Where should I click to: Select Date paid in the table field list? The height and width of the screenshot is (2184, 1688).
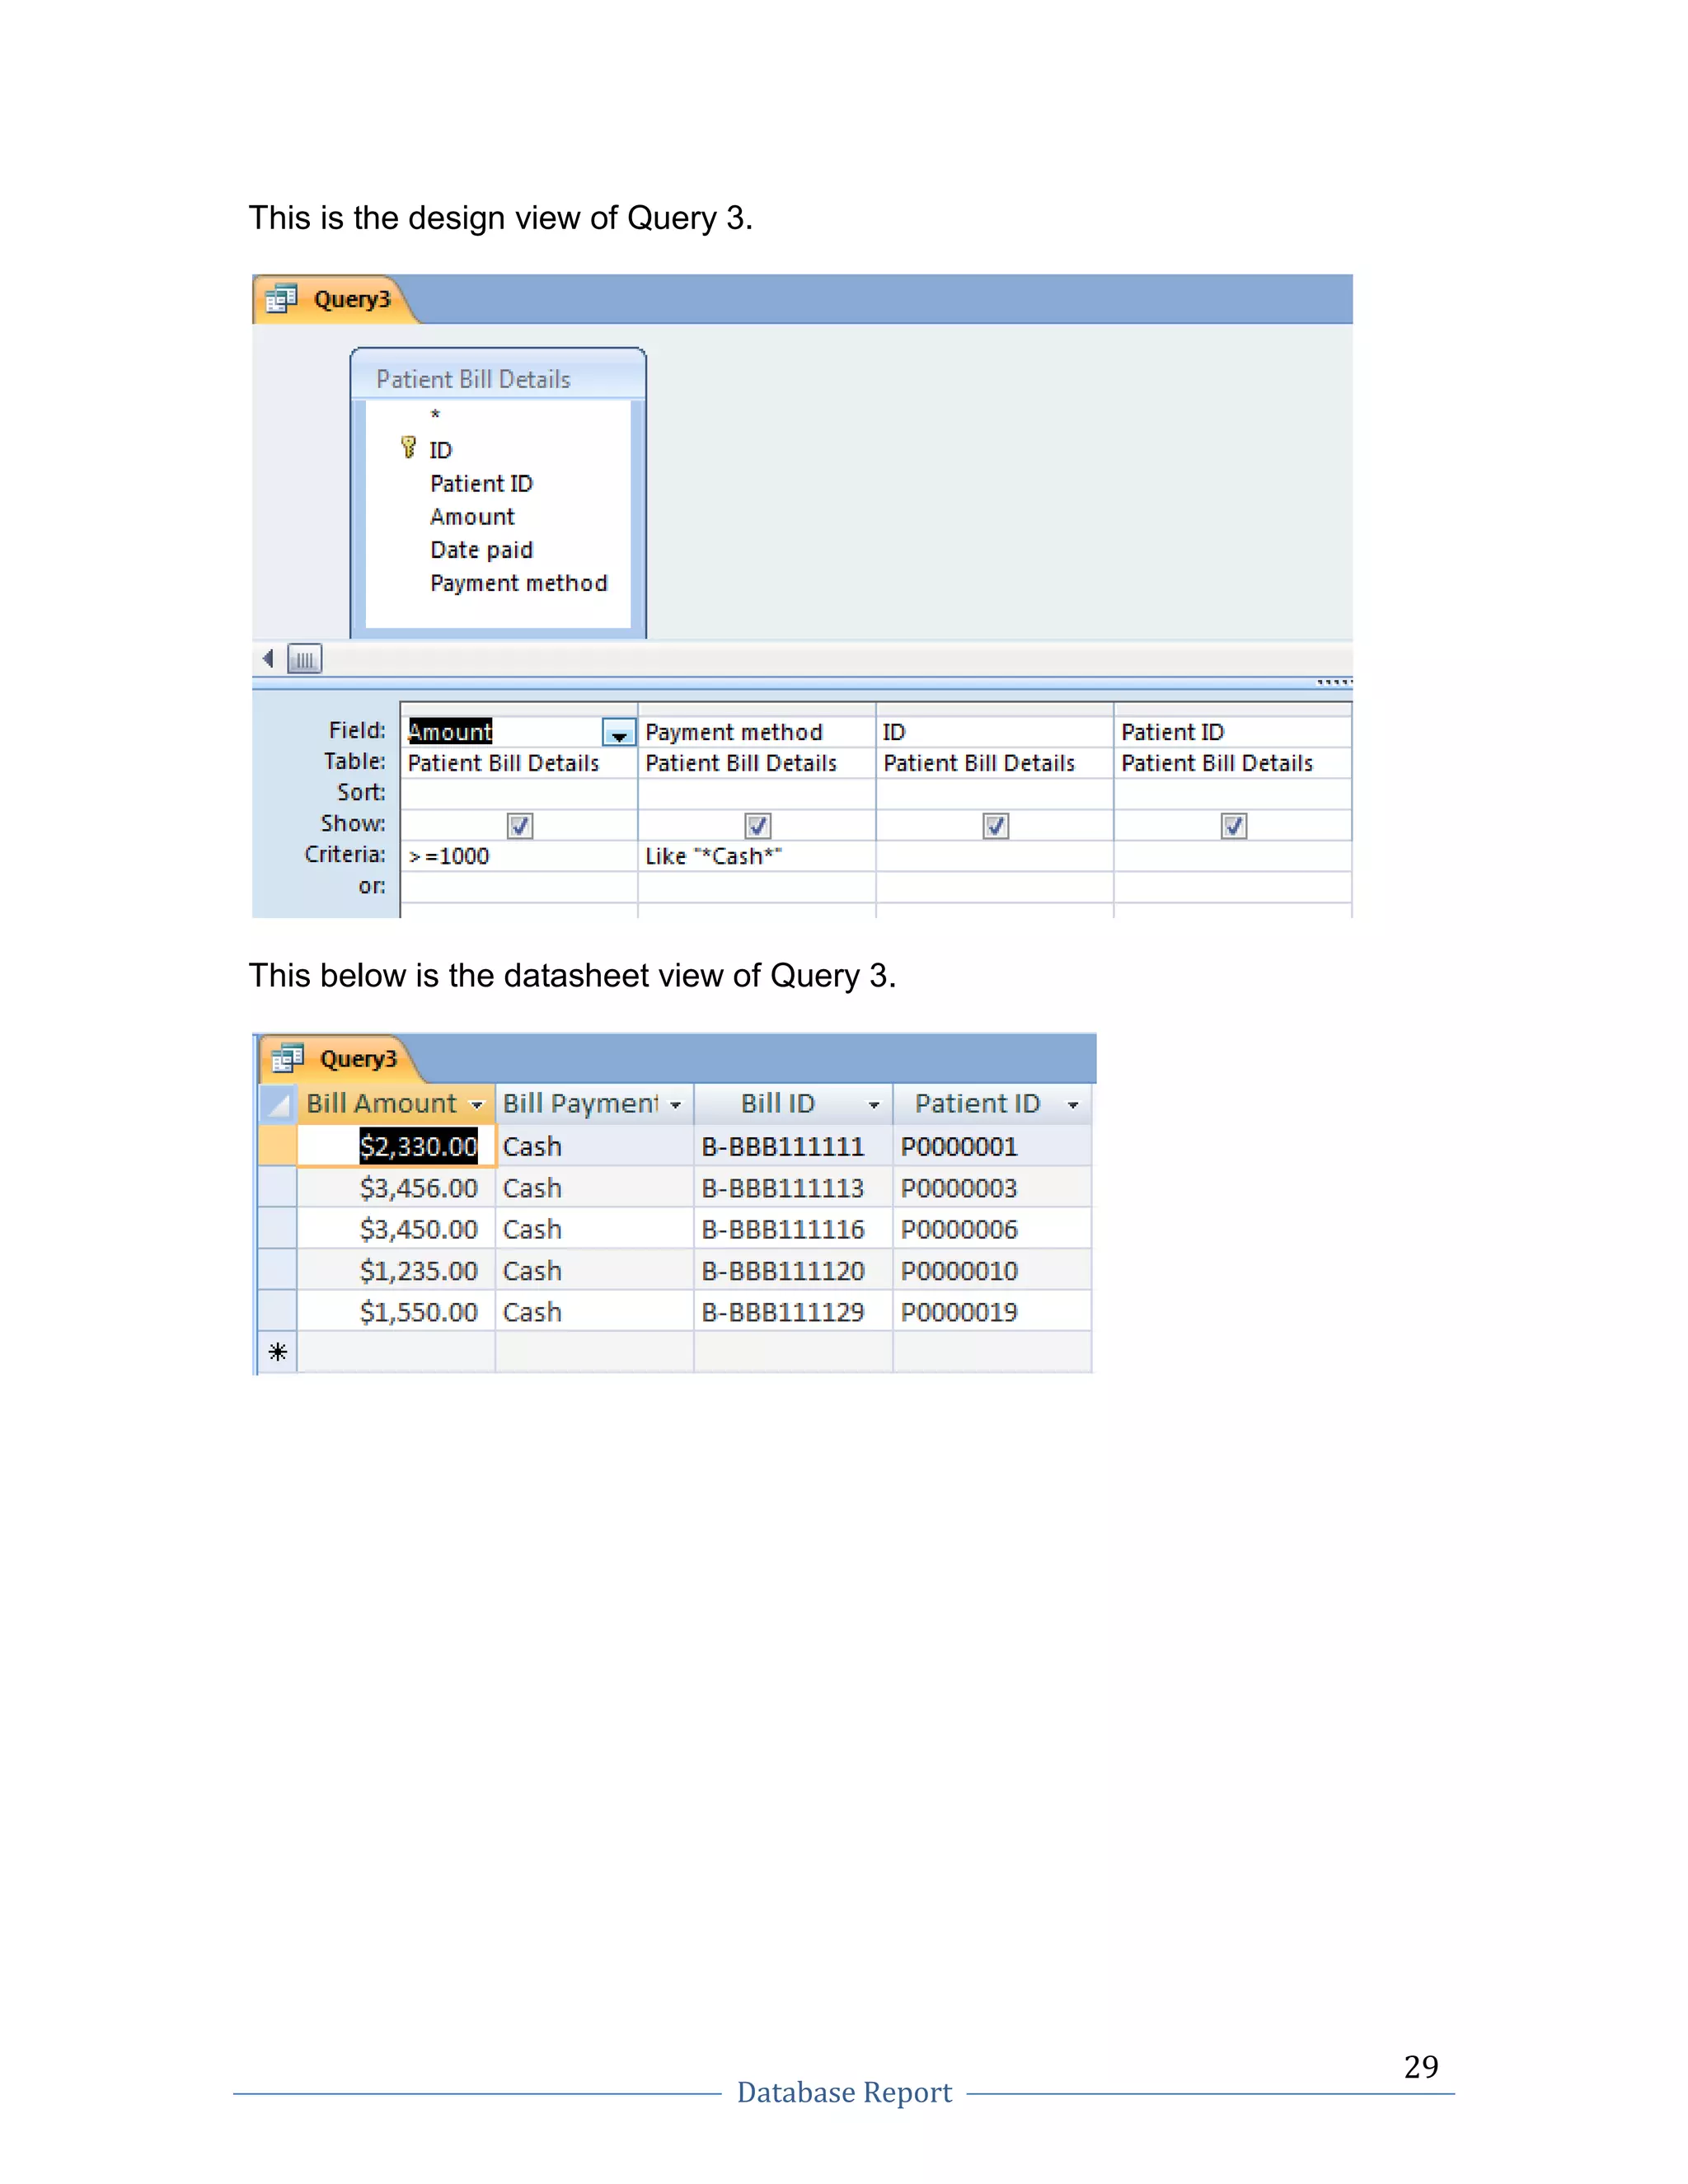pyautogui.click(x=481, y=550)
